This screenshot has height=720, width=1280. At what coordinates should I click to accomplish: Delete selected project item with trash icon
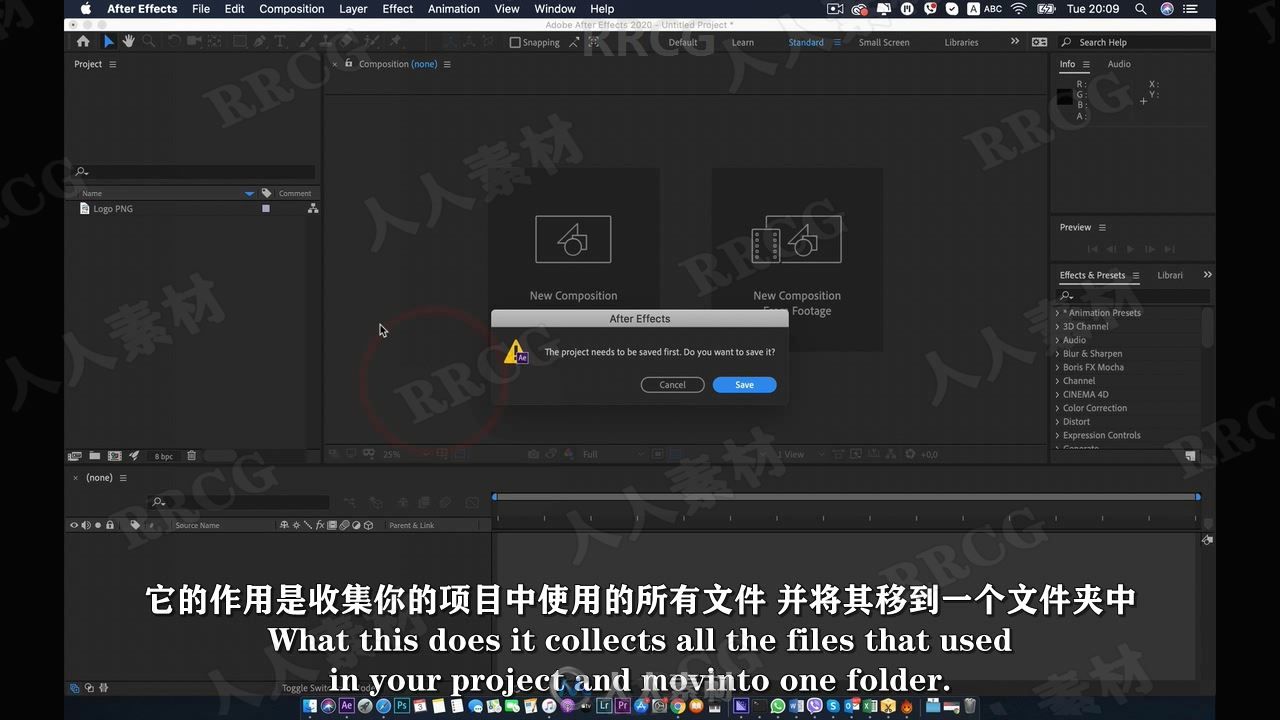coord(191,456)
